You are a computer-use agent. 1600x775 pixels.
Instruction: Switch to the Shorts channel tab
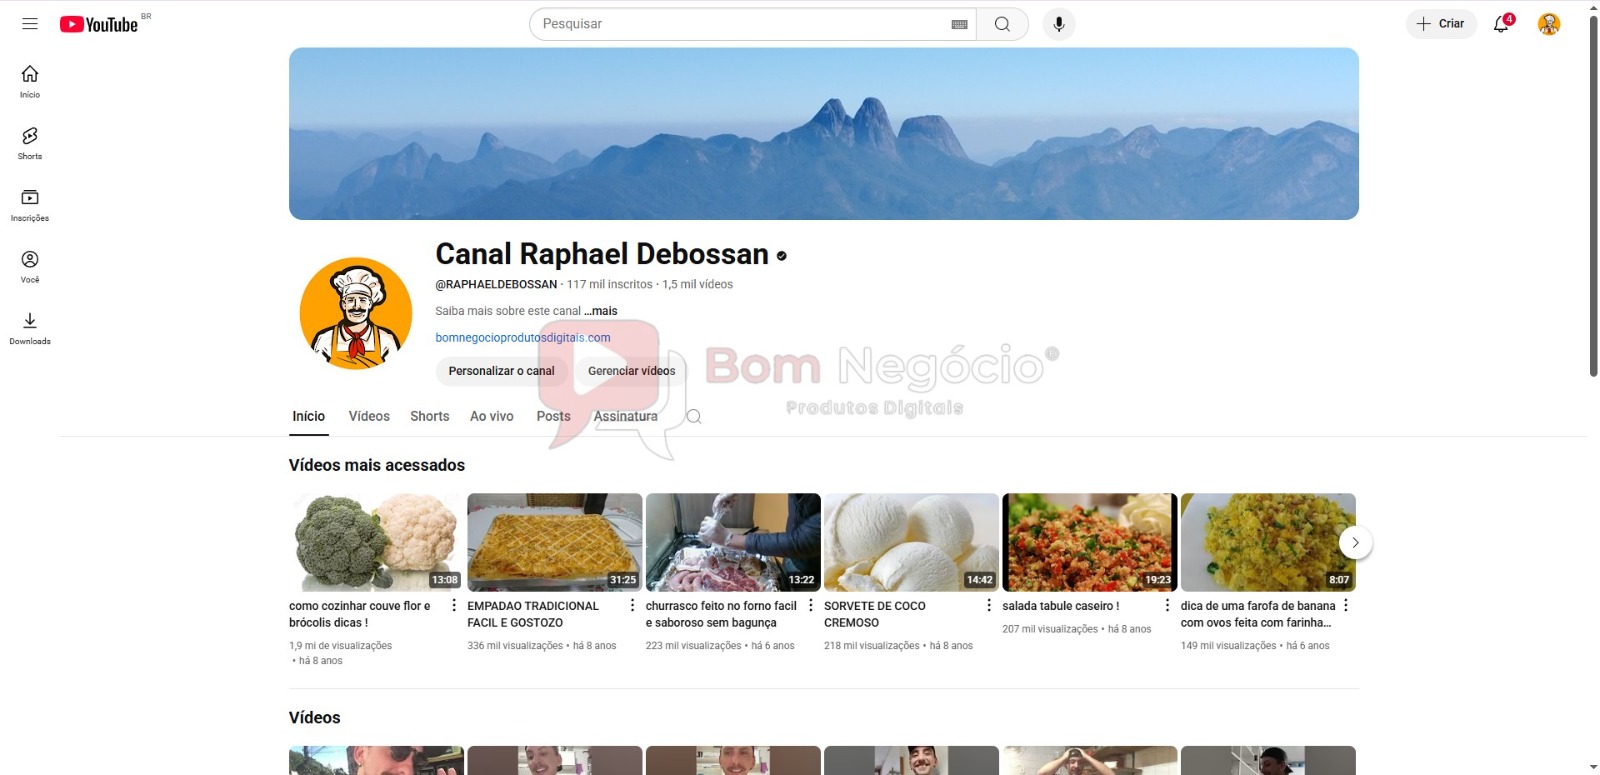pyautogui.click(x=430, y=417)
